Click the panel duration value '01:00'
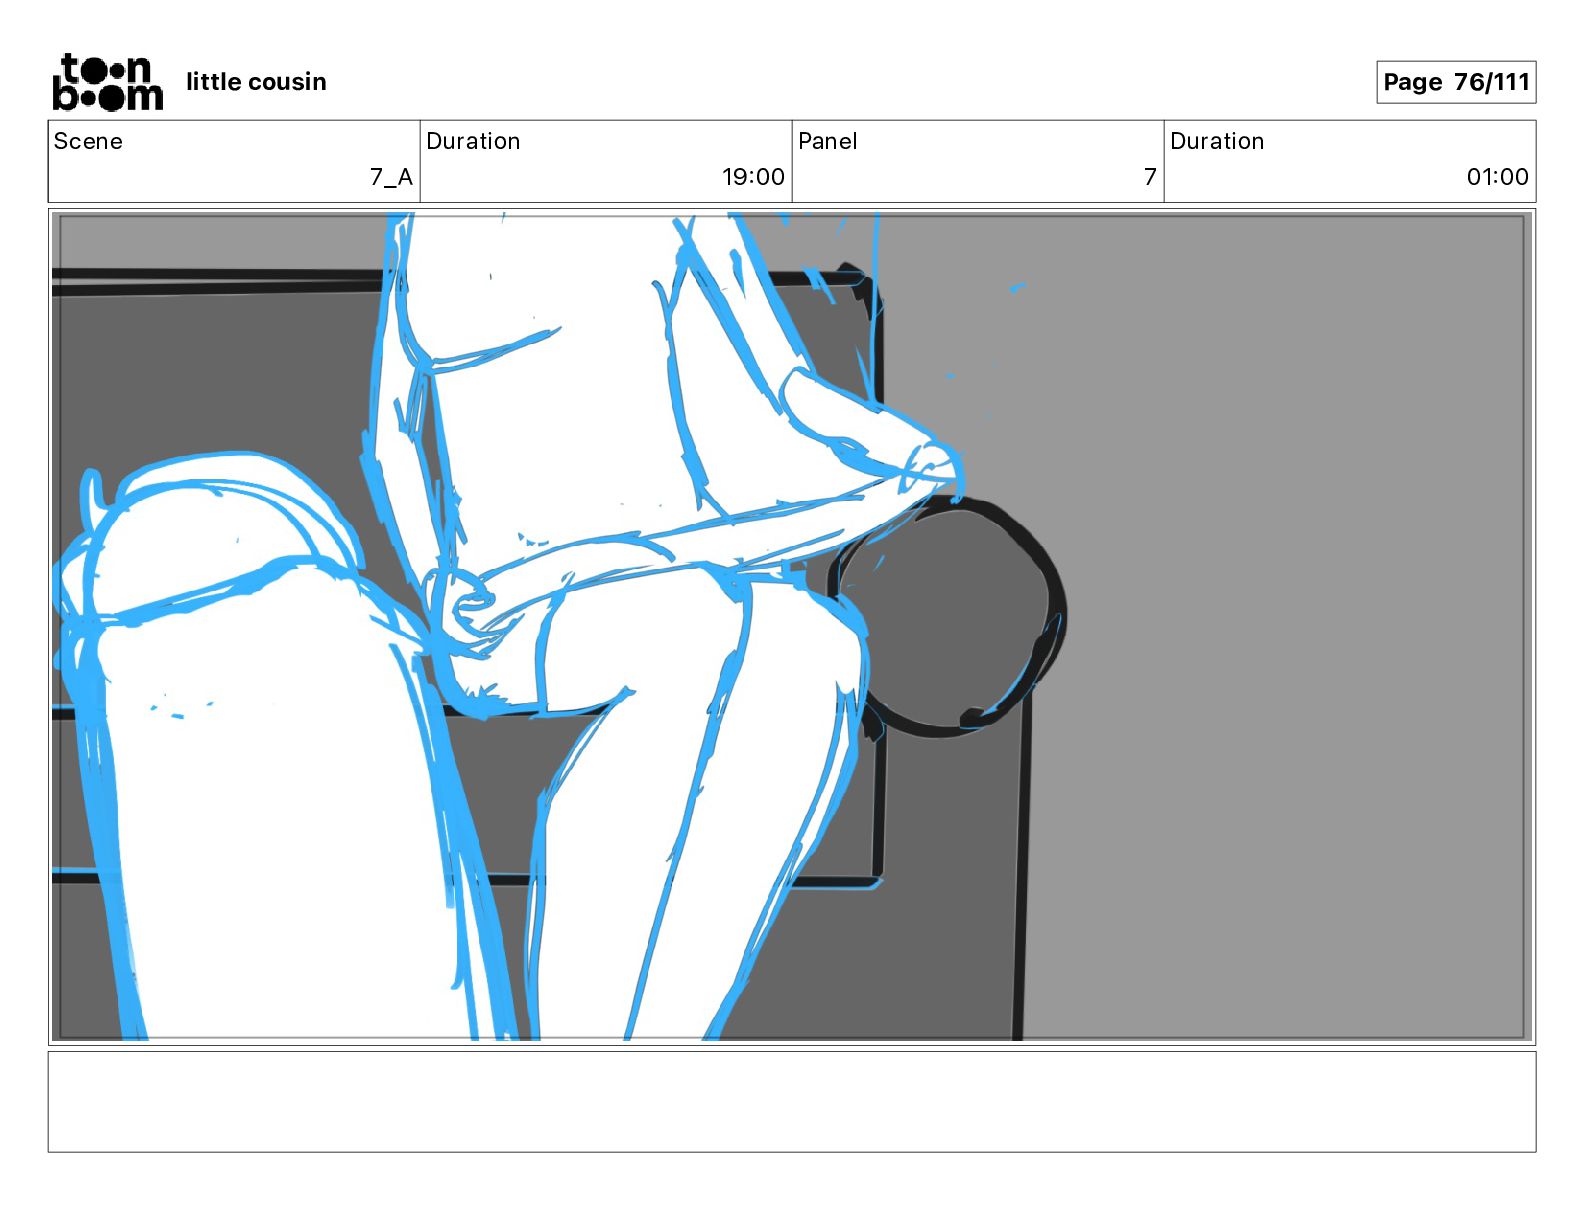This screenshot has width=1584, height=1224. click(x=1497, y=177)
